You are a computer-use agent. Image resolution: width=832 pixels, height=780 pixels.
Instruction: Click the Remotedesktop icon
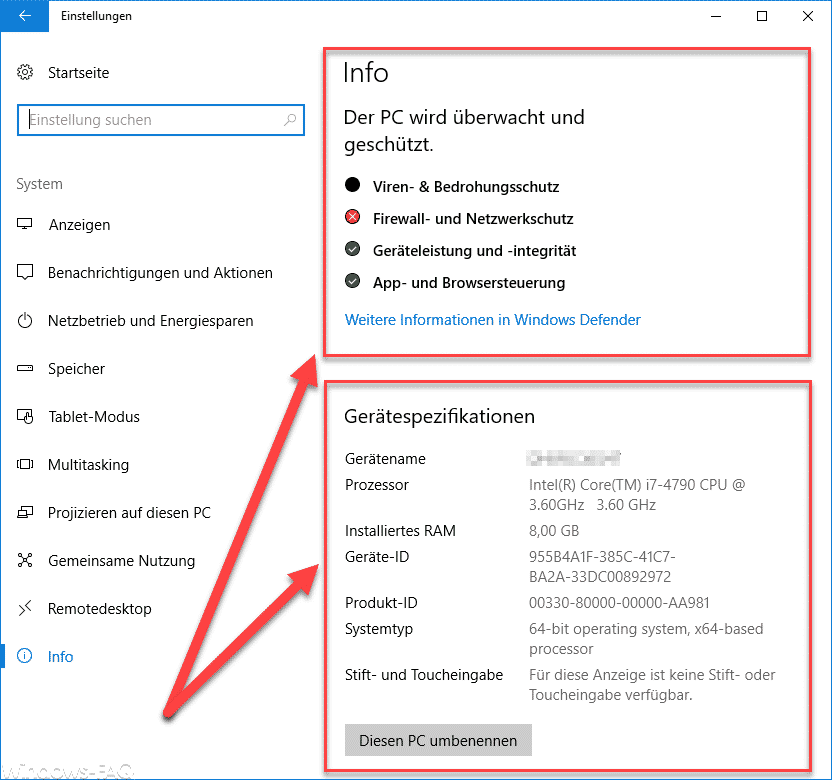(x=26, y=609)
